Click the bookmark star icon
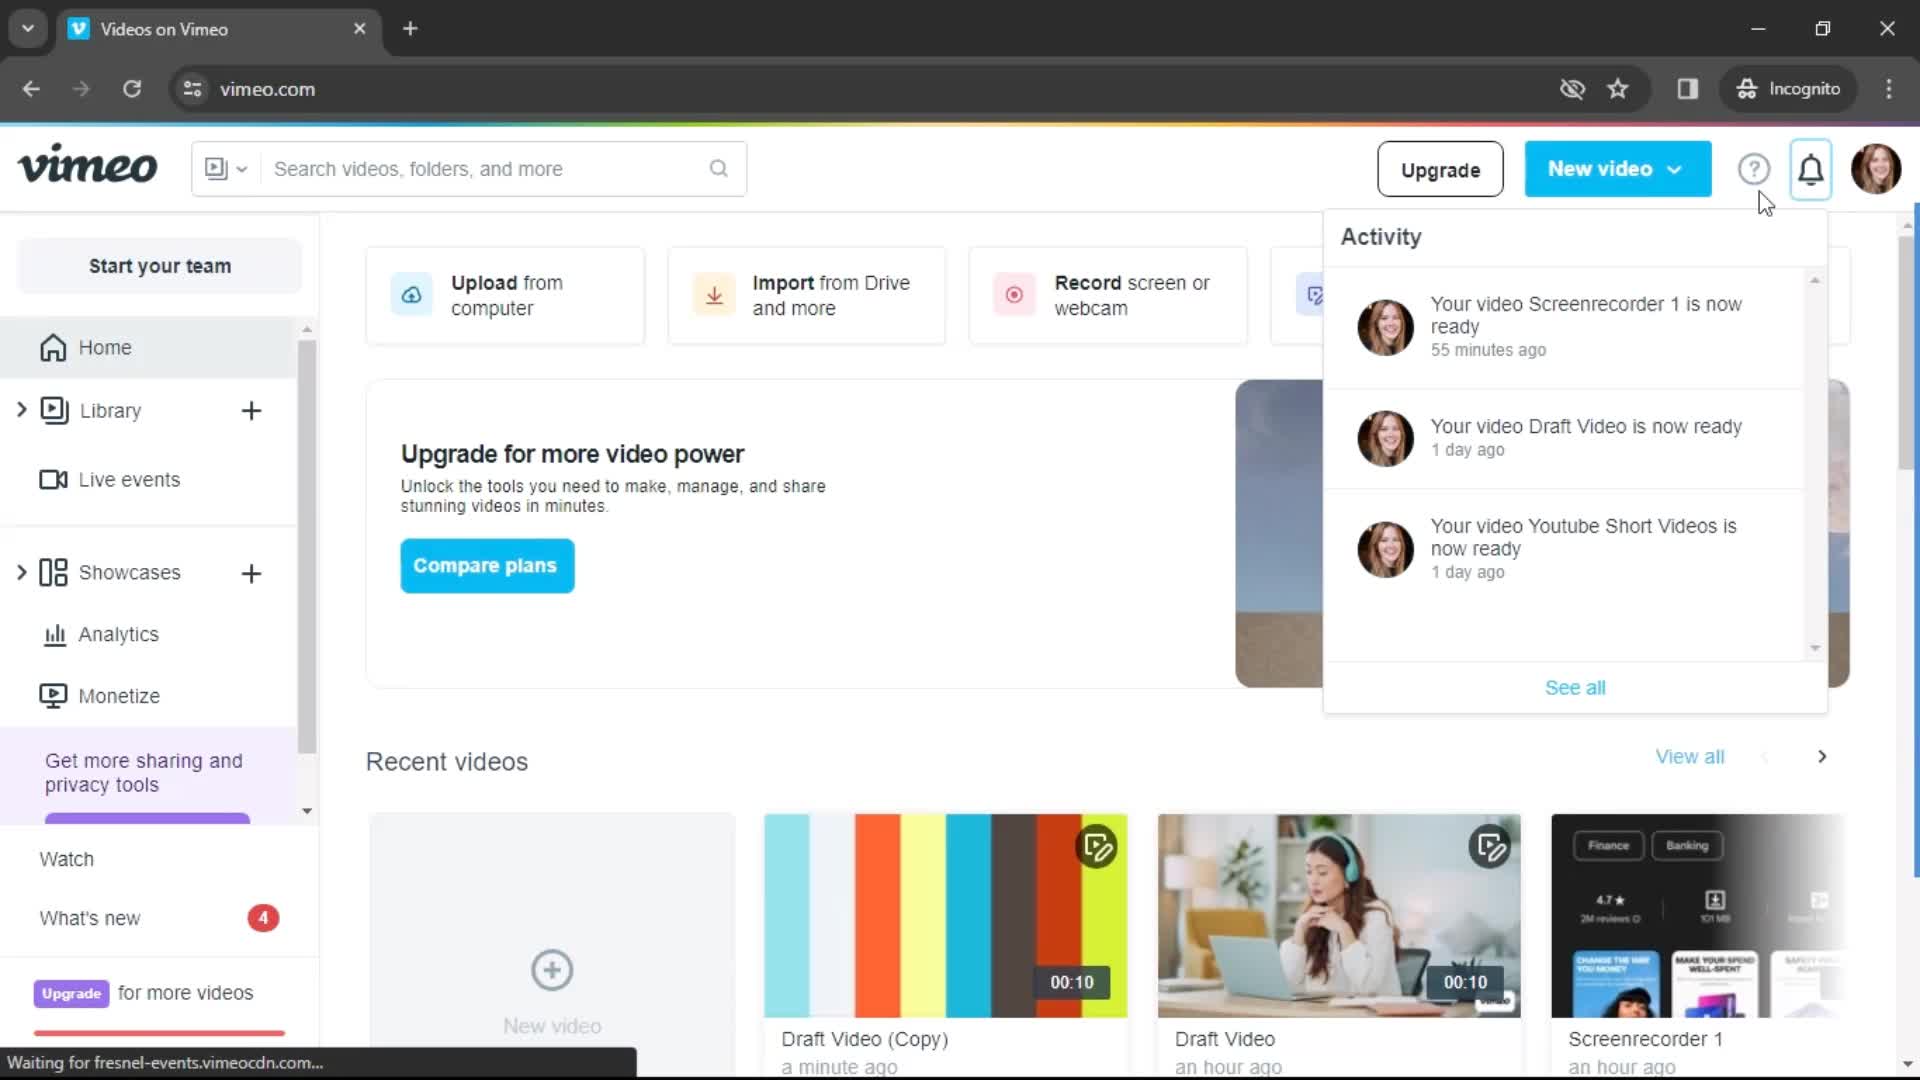Screen dimensions: 1920x1080 click(1617, 89)
